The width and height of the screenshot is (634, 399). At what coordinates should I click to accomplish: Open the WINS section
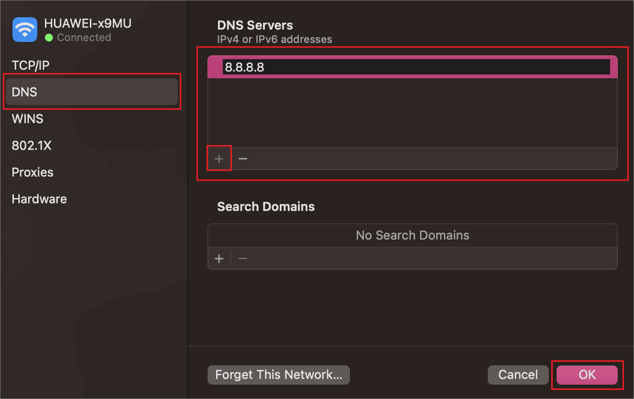point(27,119)
